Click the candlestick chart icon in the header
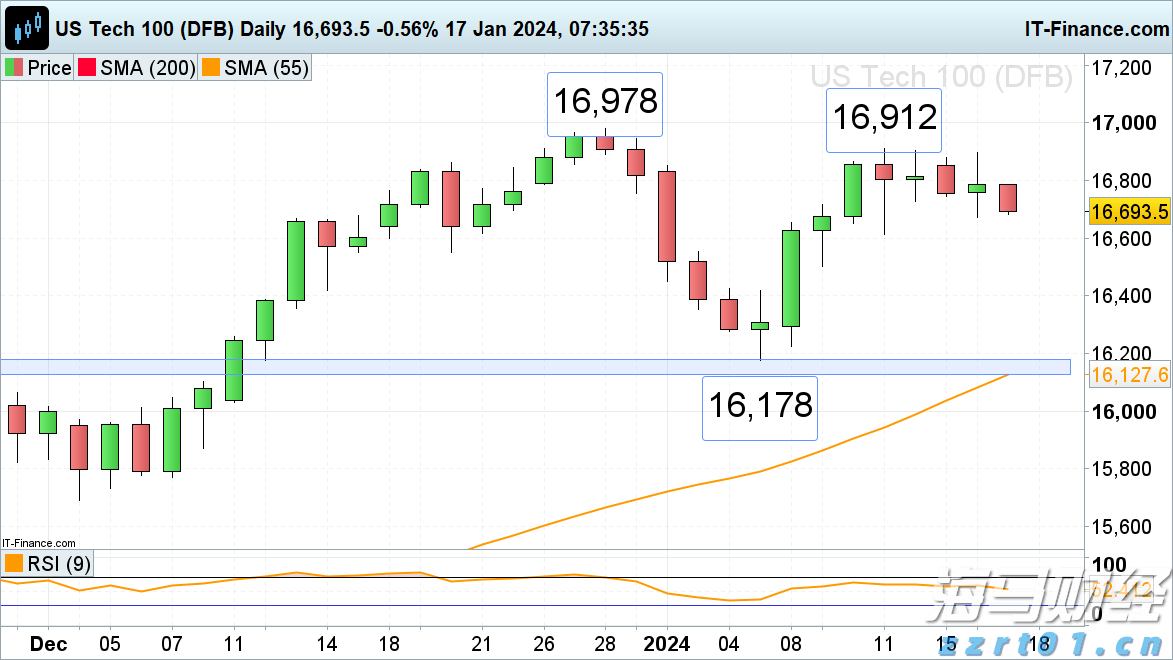The width and height of the screenshot is (1173, 660). [29, 28]
